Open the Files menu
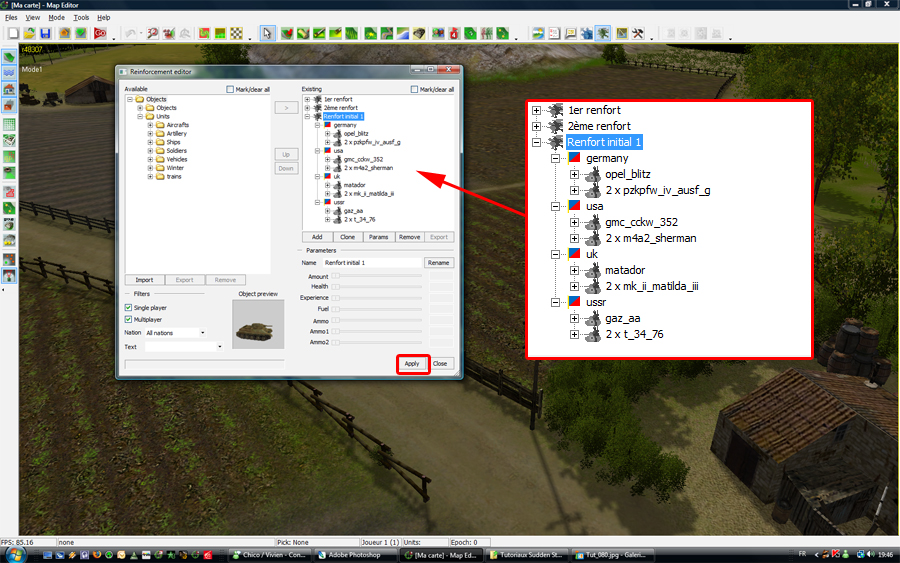900x563 pixels. coord(11,18)
